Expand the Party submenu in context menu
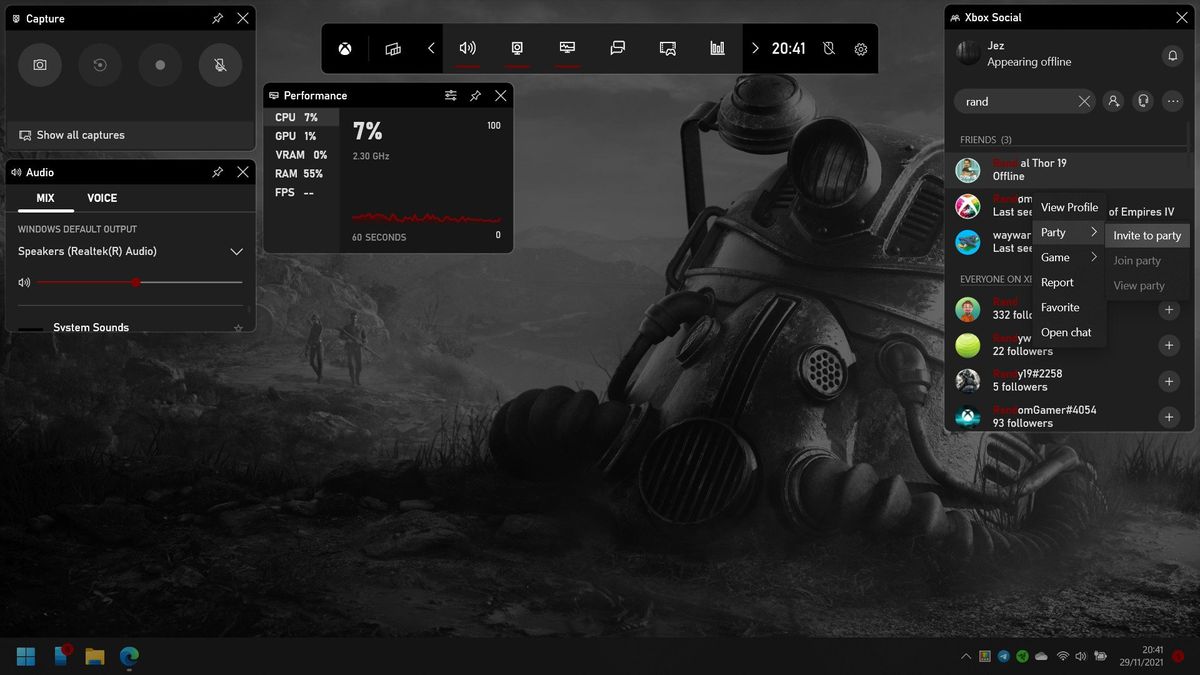This screenshot has width=1200, height=675. coord(1068,231)
